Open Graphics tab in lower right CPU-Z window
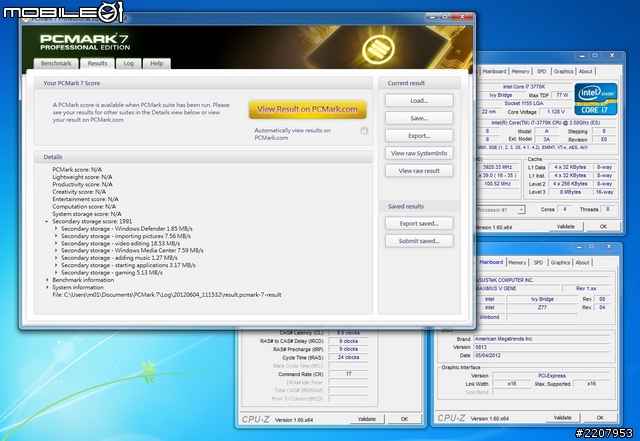This screenshot has height=441, width=640. [560, 263]
